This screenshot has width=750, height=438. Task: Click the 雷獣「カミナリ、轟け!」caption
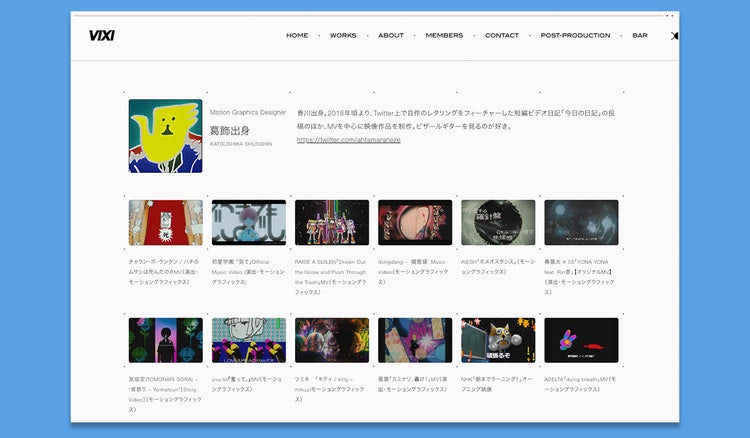pos(413,384)
